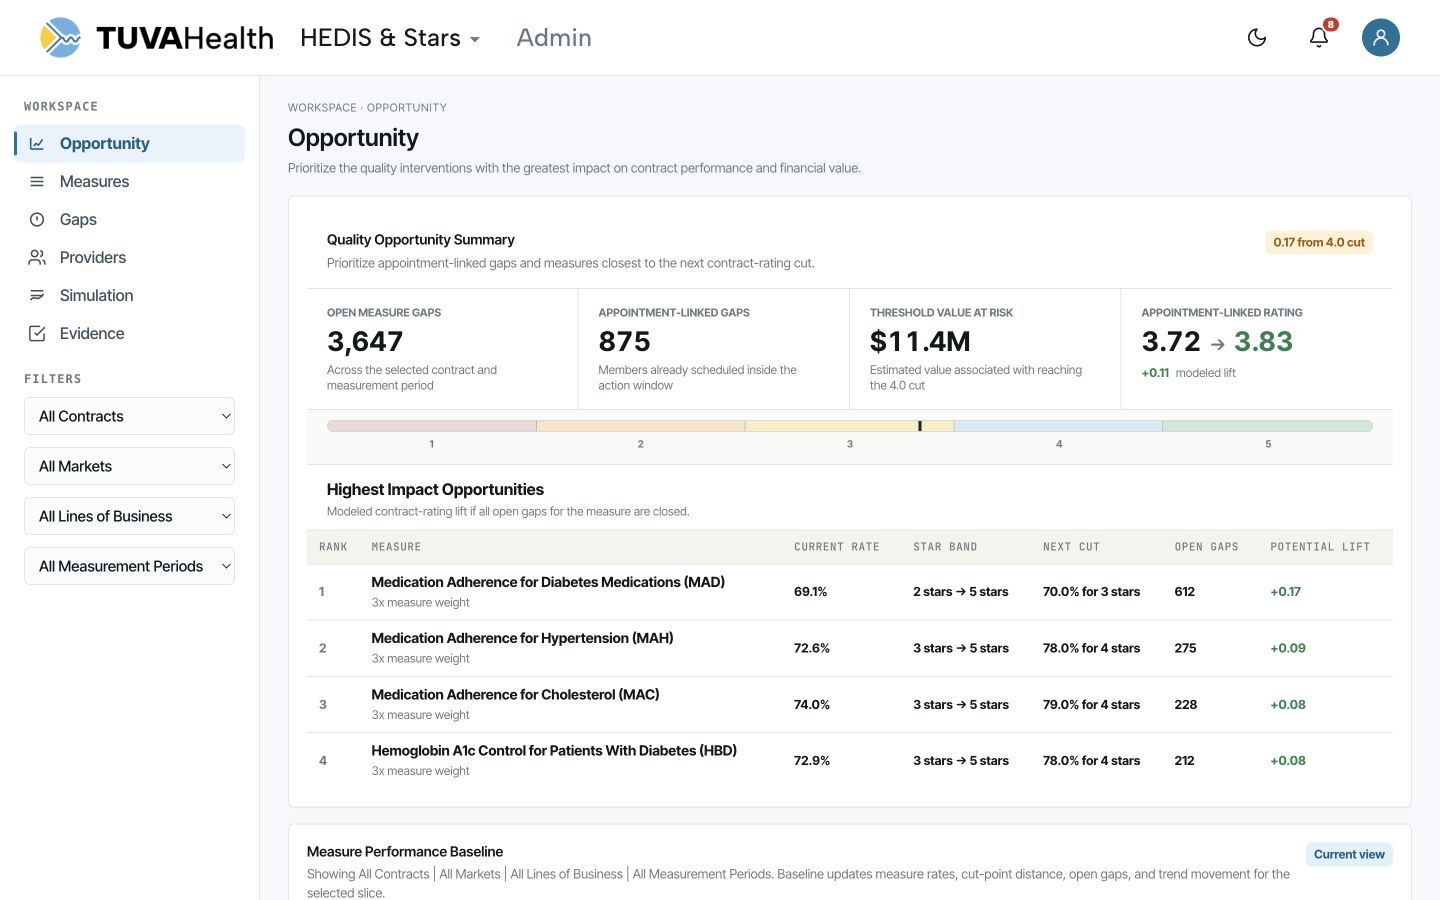The width and height of the screenshot is (1440, 900).
Task: Click the Open Measure Gaps 3,647 value
Action: coord(365,342)
